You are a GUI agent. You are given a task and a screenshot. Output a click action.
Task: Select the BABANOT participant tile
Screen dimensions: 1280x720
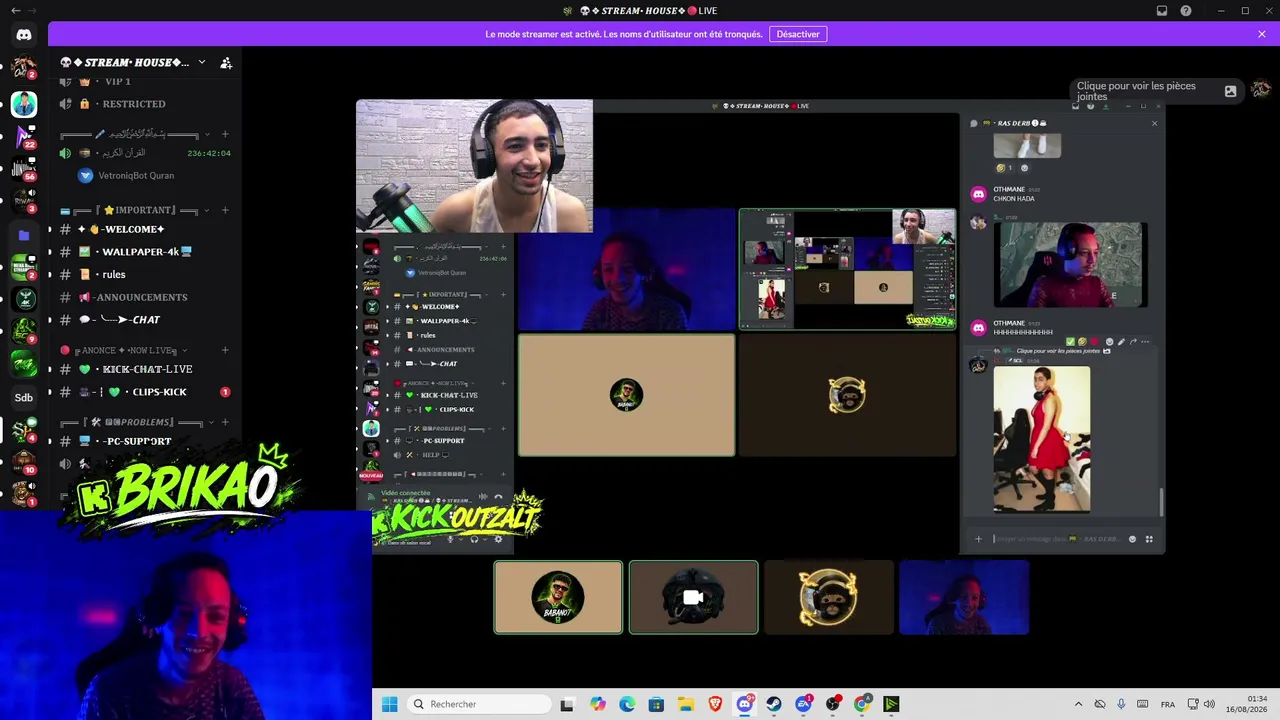pos(558,597)
